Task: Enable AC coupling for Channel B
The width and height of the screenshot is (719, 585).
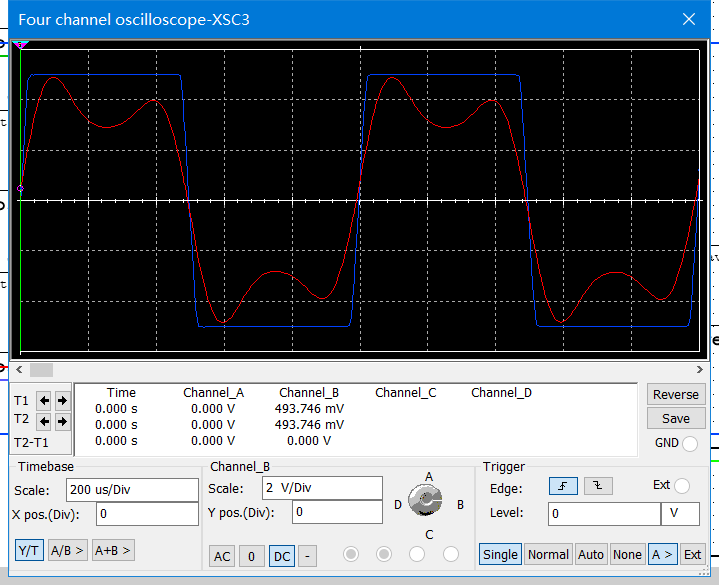Action: [x=222, y=556]
